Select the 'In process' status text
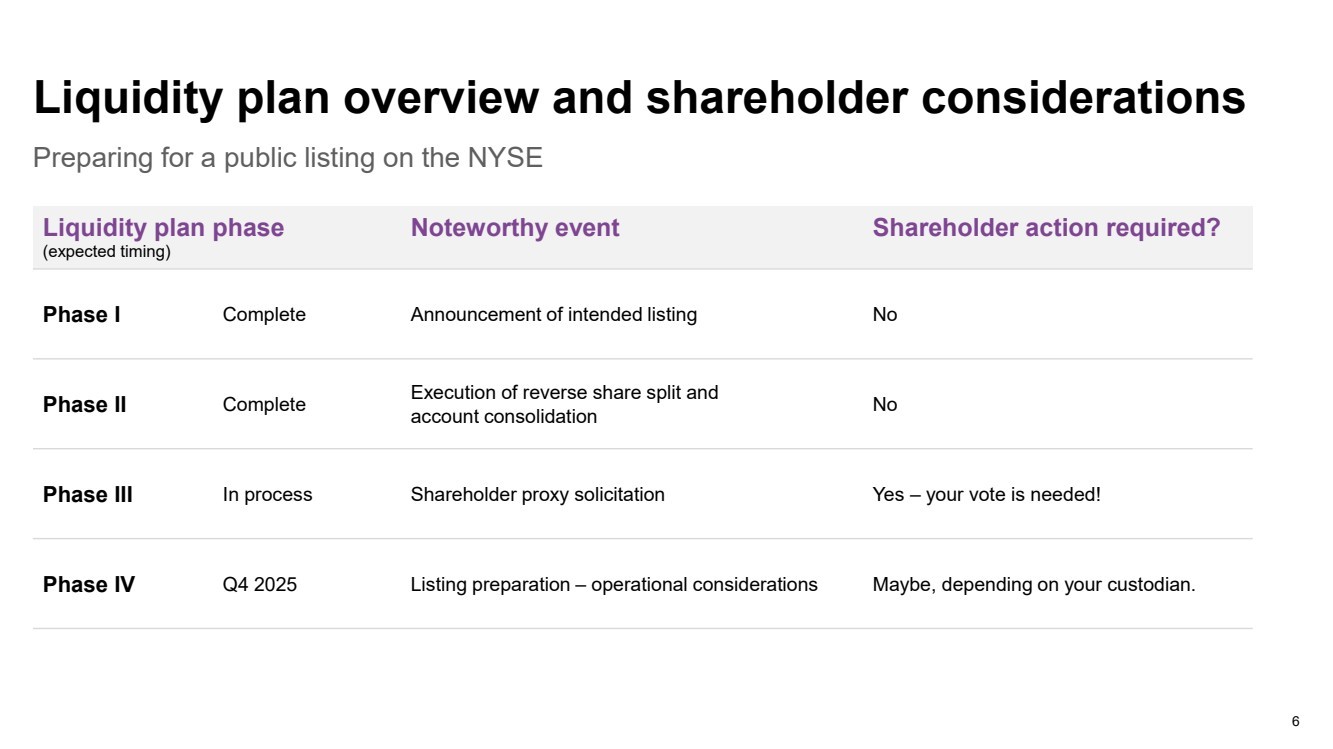The width and height of the screenshot is (1333, 749). 267,495
